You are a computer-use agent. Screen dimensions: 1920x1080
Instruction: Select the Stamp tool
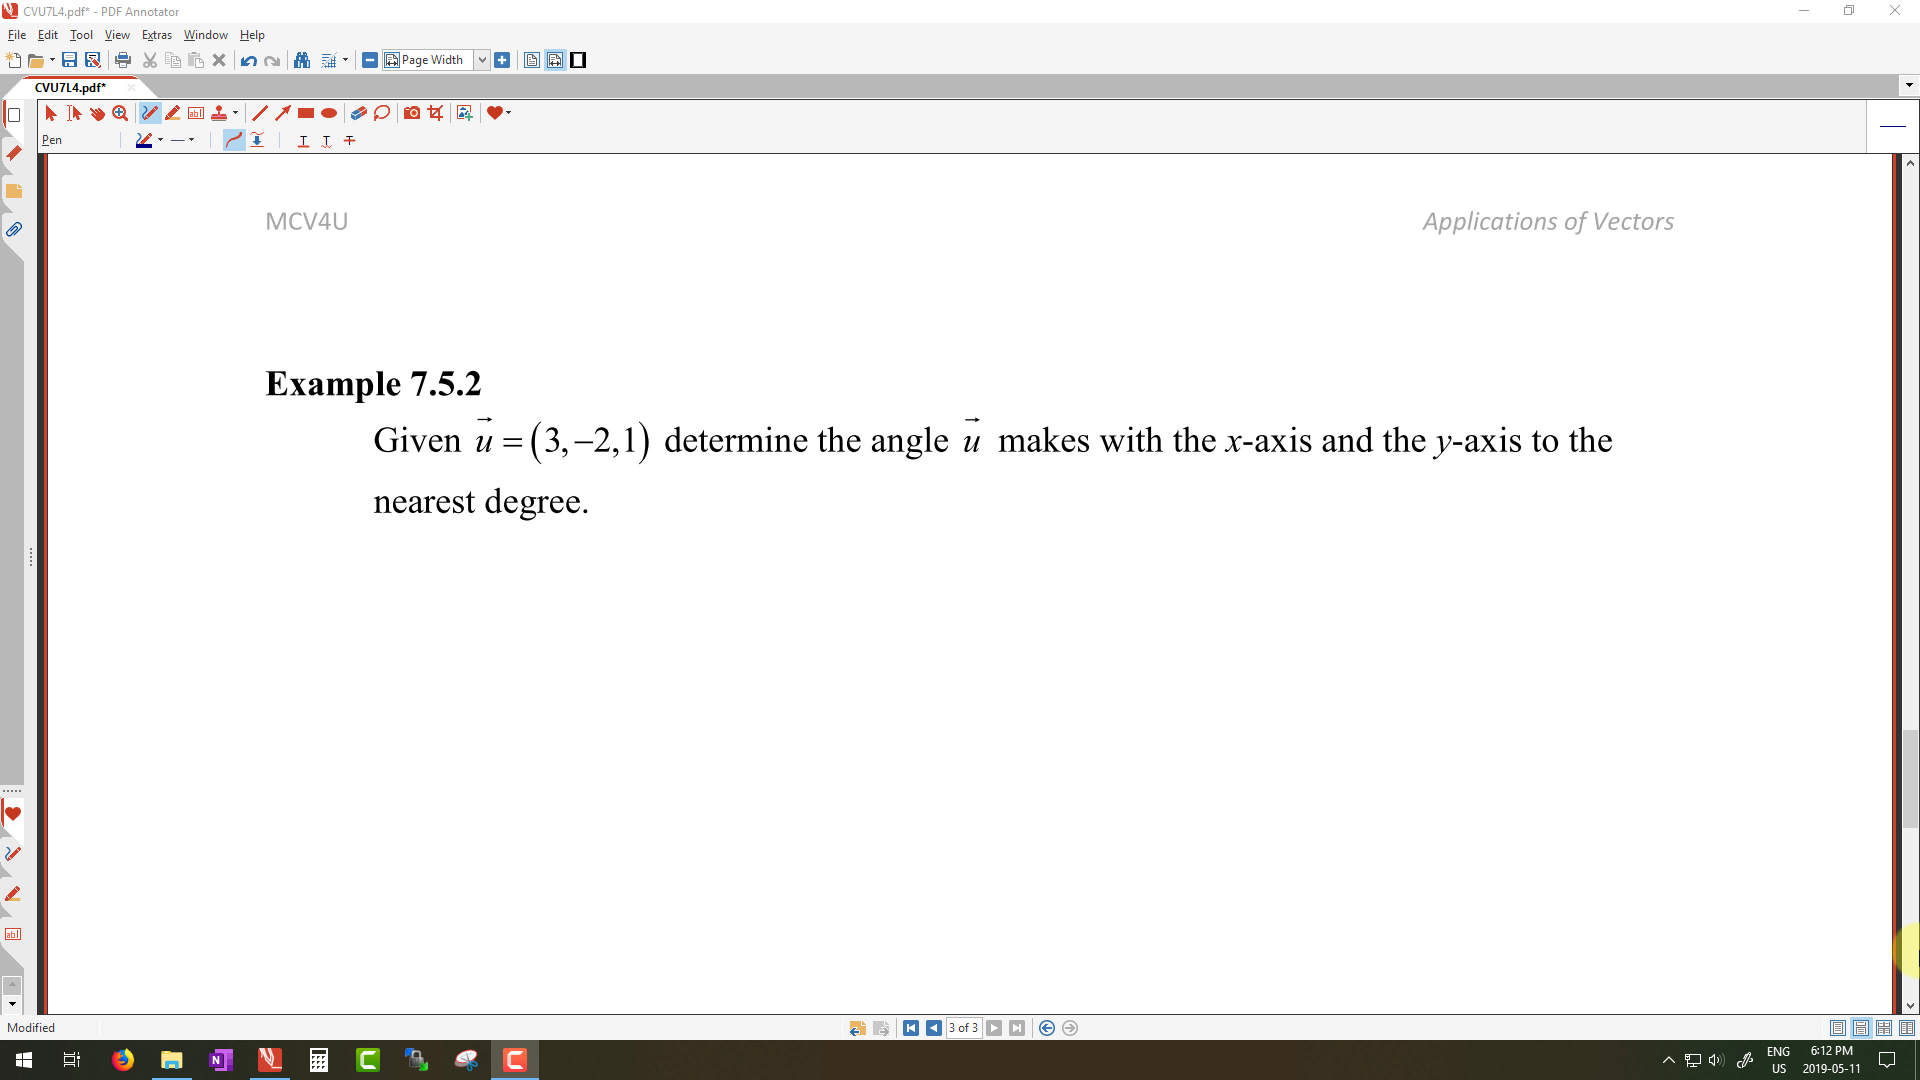[x=219, y=113]
